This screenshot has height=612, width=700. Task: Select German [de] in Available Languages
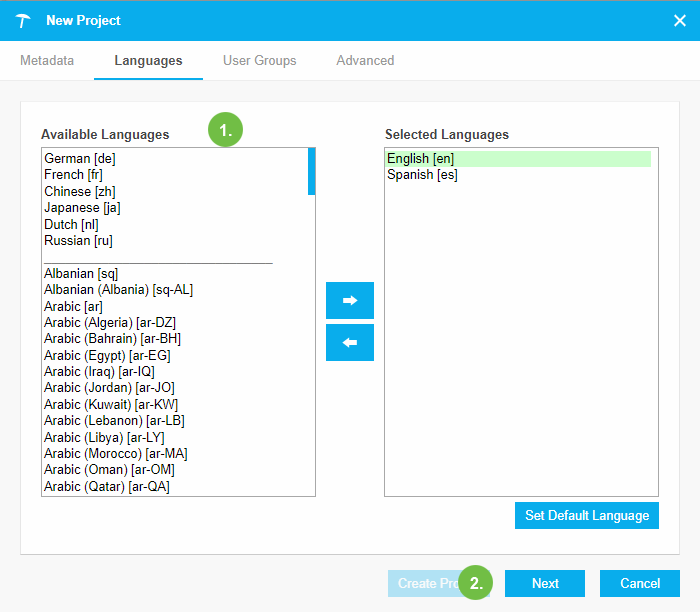tap(80, 158)
